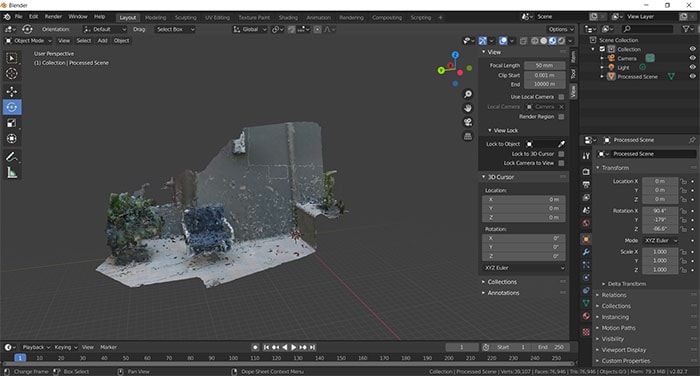This screenshot has height=376, width=700.
Task: Open the Add menu in viewport header
Action: pos(102,41)
